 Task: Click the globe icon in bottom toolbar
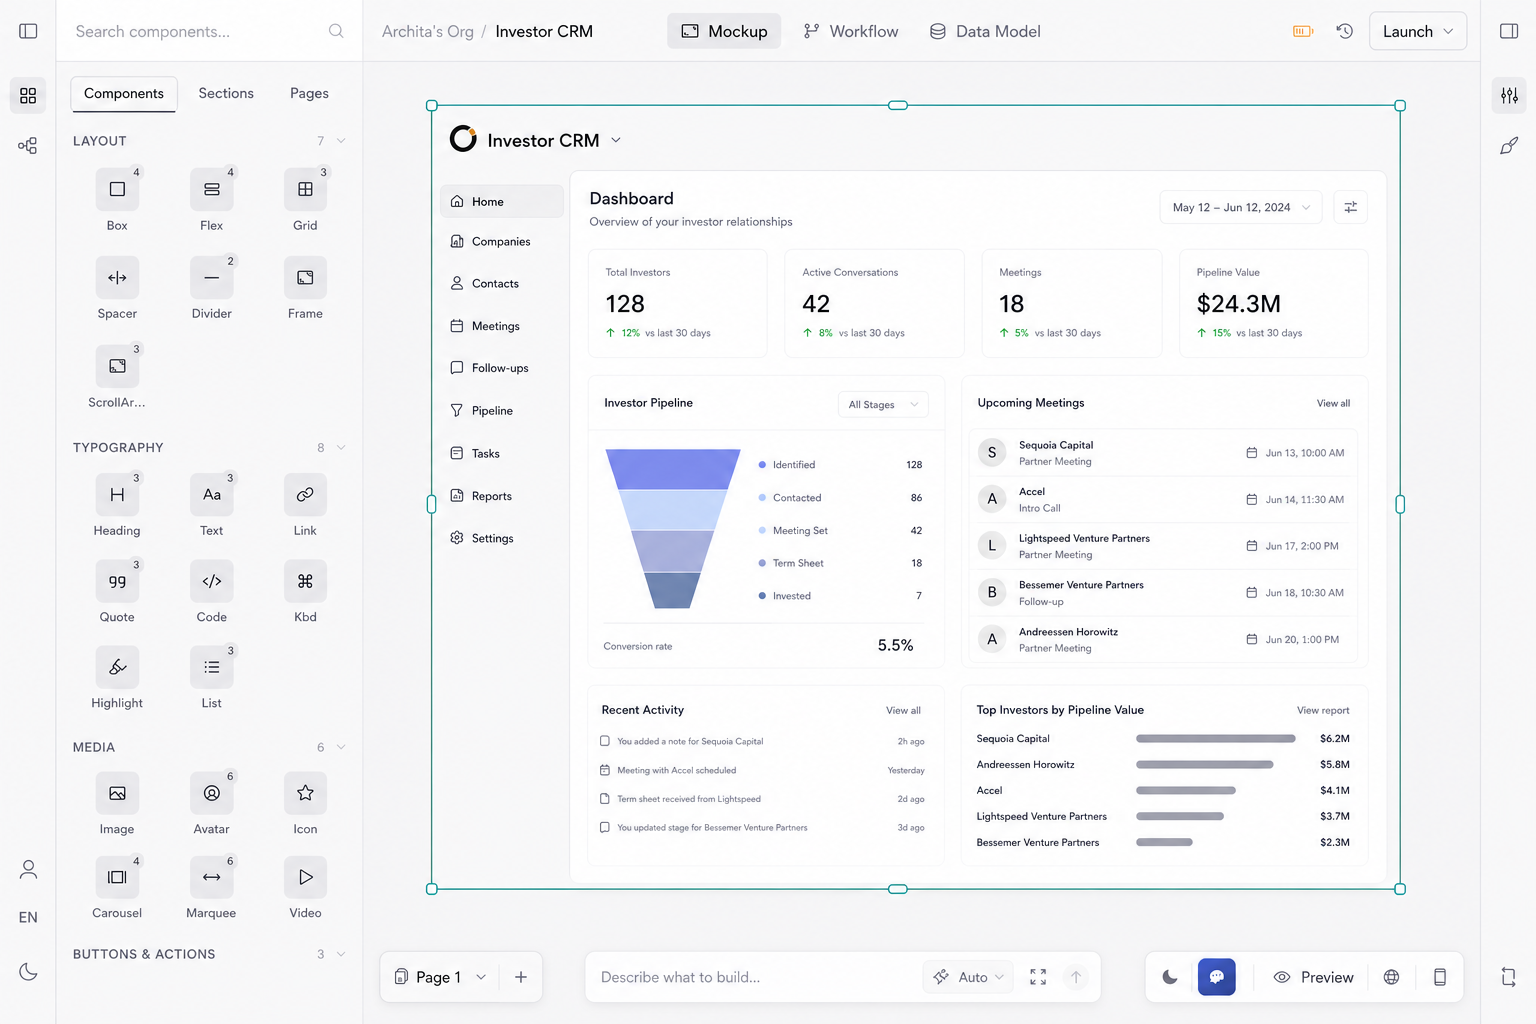pyautogui.click(x=1391, y=977)
